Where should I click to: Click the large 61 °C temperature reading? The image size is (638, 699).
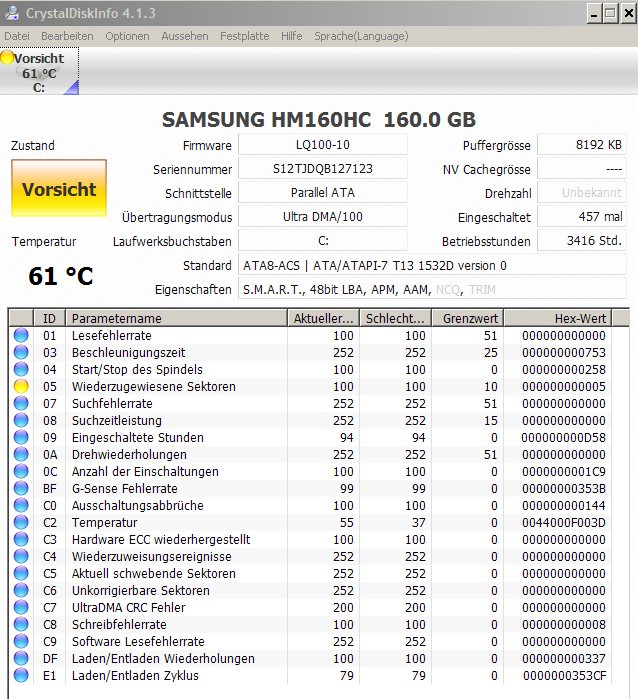coord(61,276)
